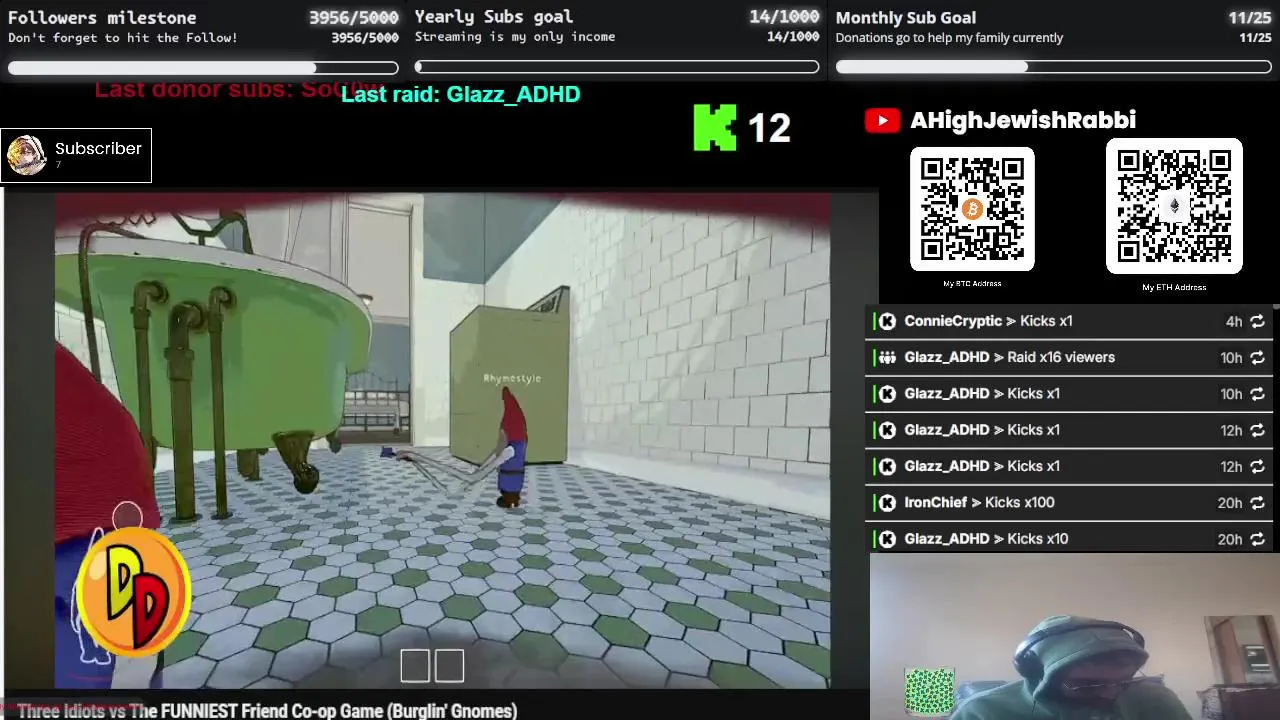Click the Kick count number 12

768,128
